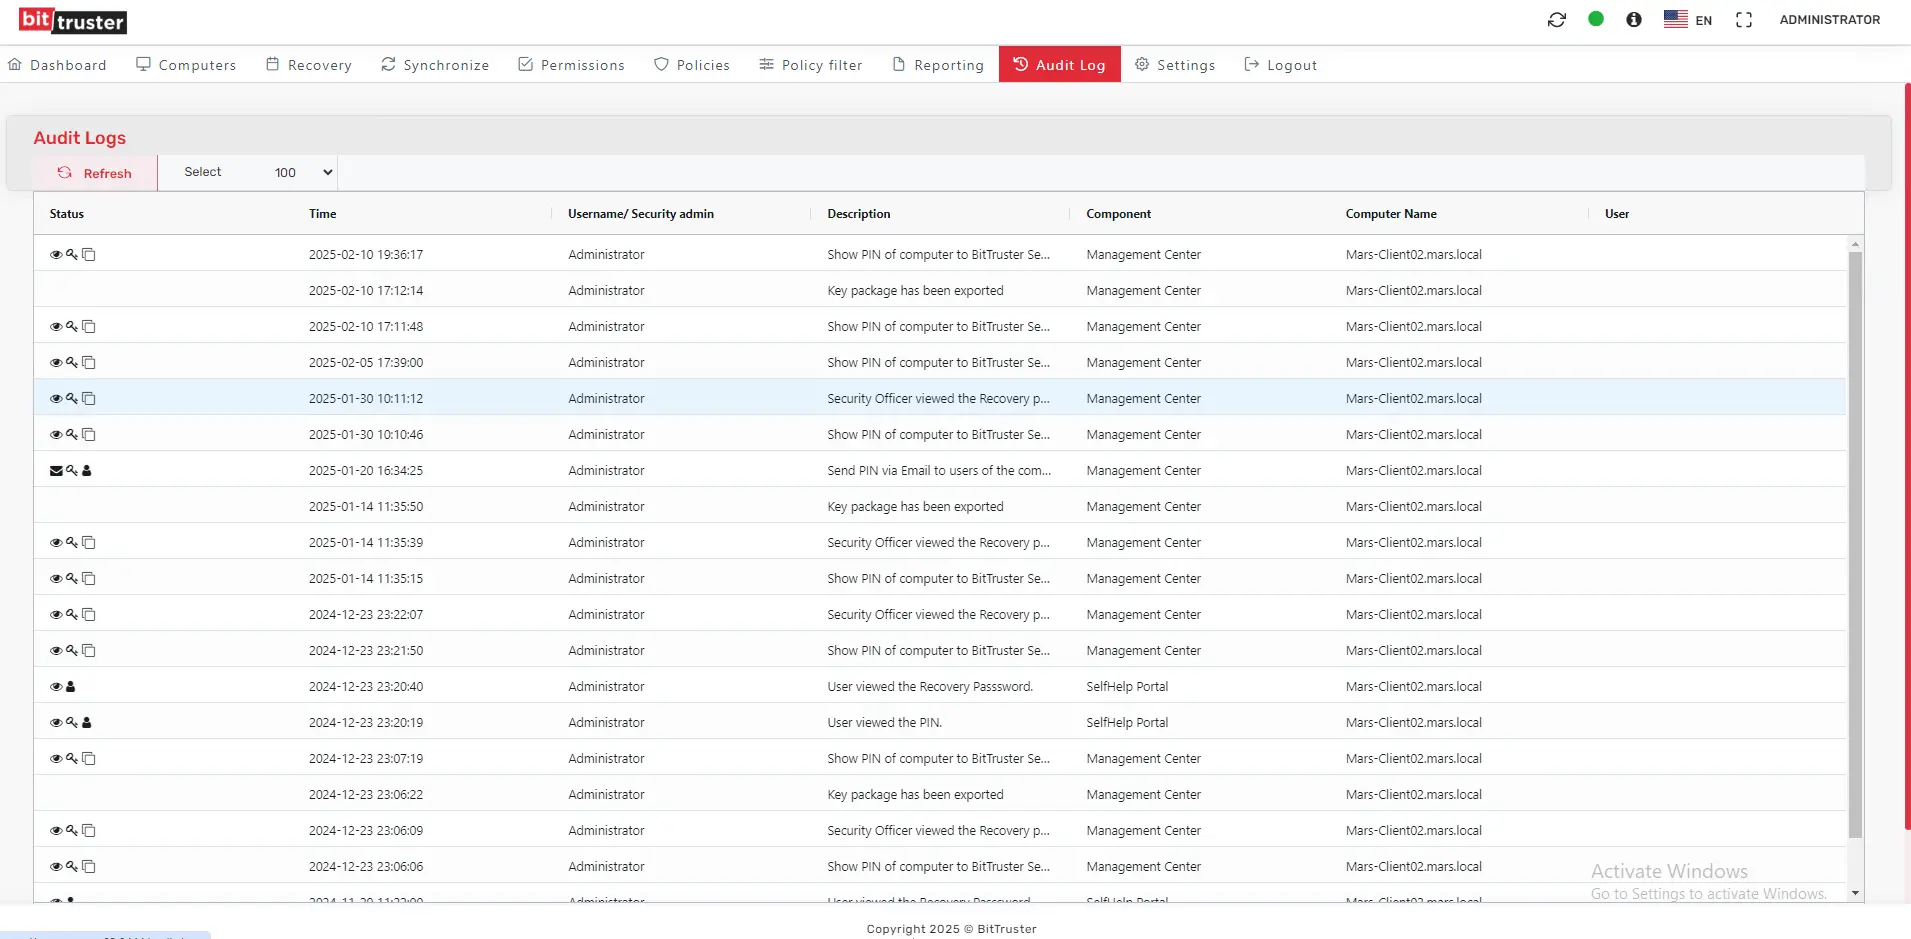Toggle the eye icon on the highlighted 2025-01-30 row
The height and width of the screenshot is (939, 1911).
coord(55,398)
